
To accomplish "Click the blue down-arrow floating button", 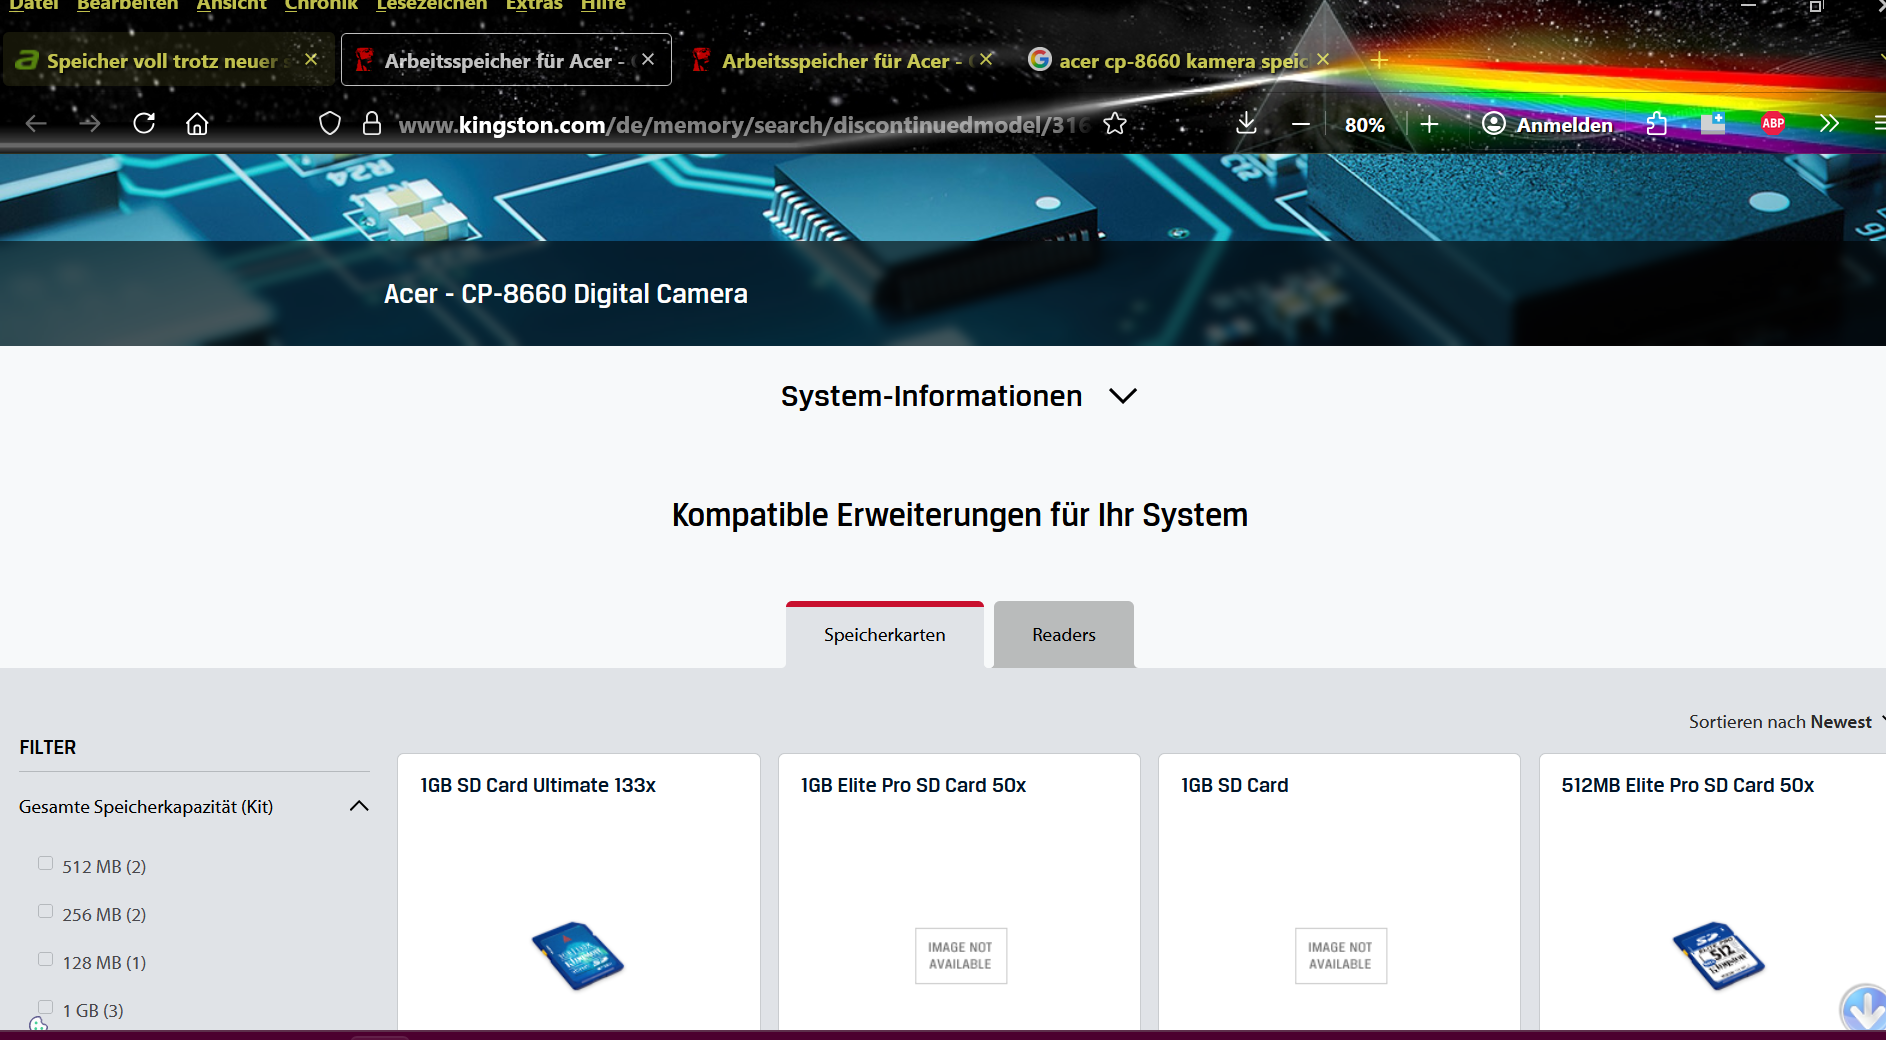I will [1865, 1008].
